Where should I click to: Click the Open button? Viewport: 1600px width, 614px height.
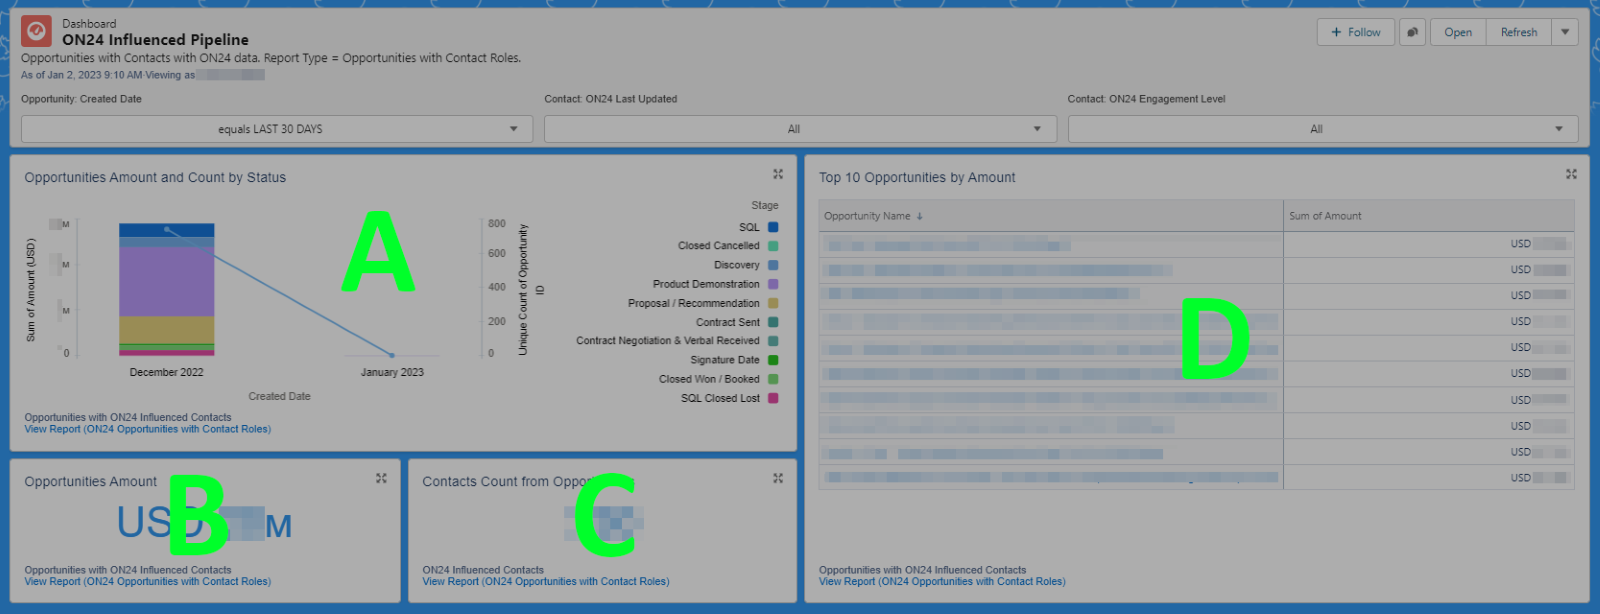pyautogui.click(x=1458, y=32)
